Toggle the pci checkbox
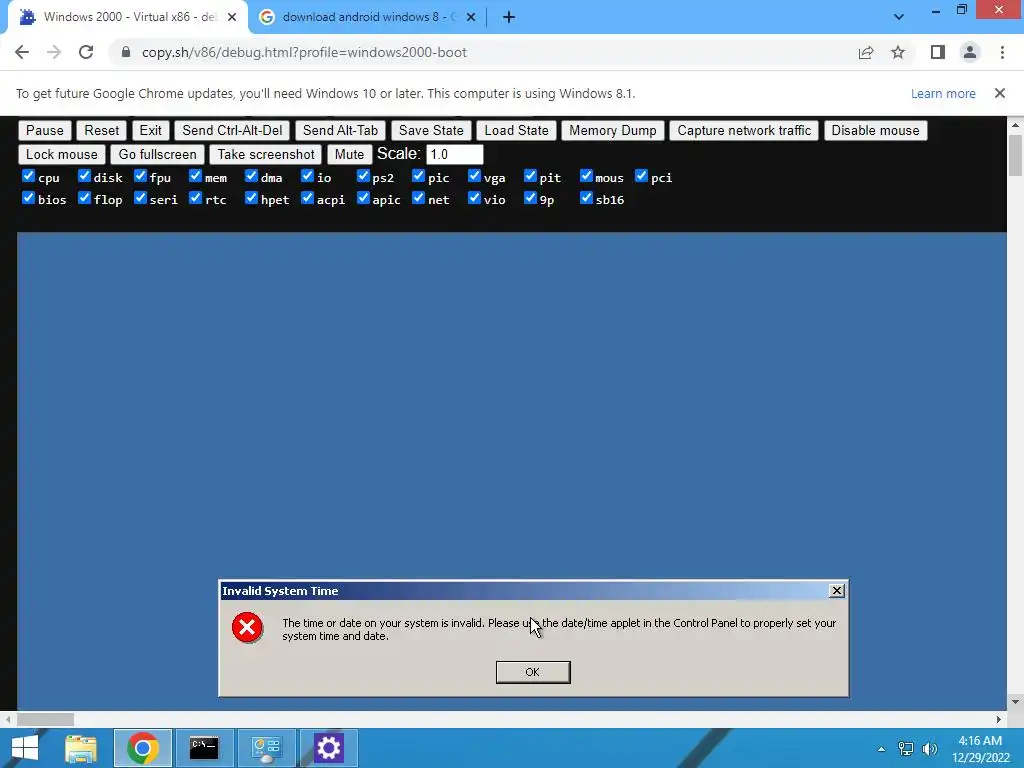 pyautogui.click(x=641, y=176)
